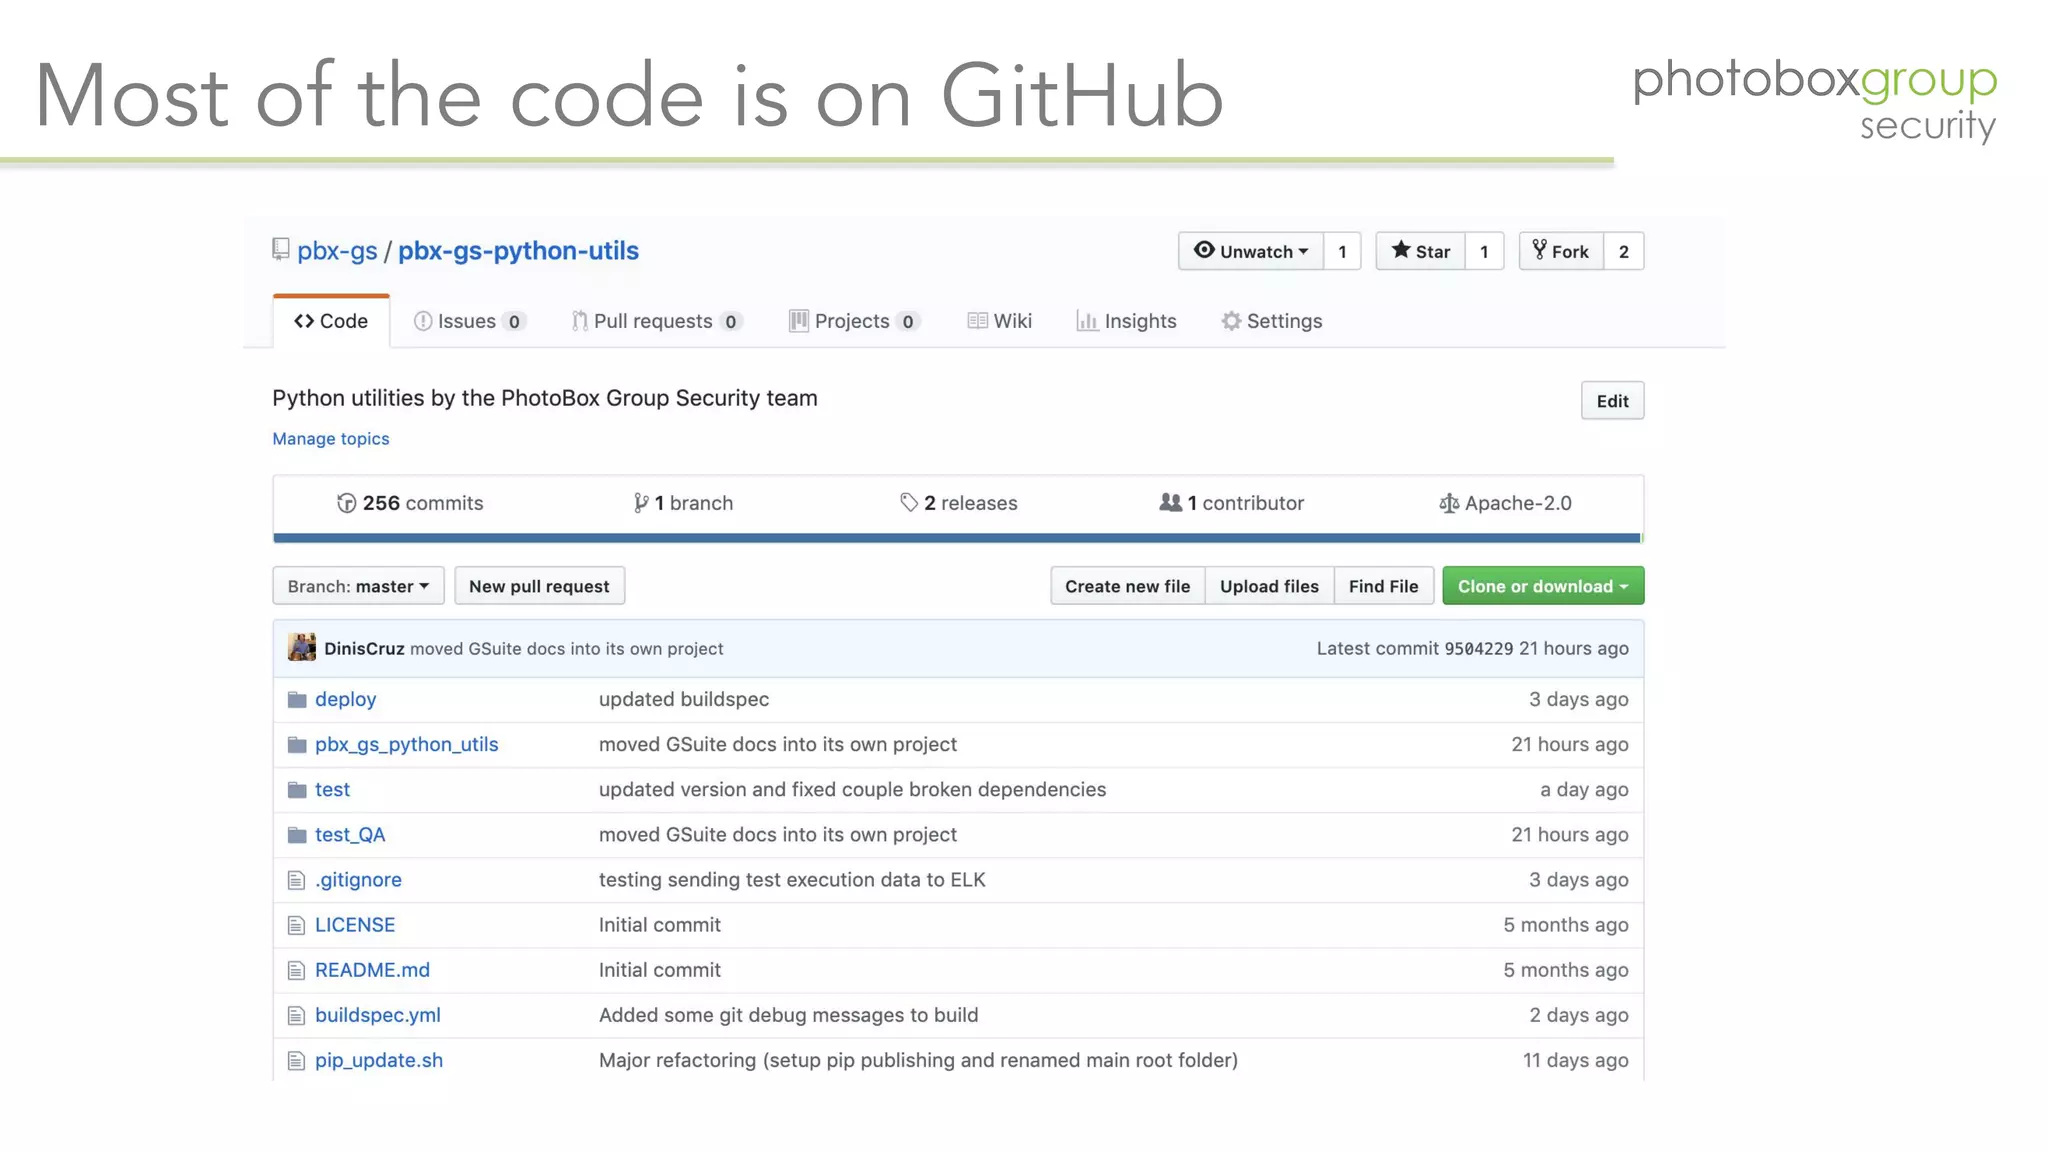The height and width of the screenshot is (1152, 2048).
Task: Click the file icon for pip_update.sh
Action: point(296,1060)
